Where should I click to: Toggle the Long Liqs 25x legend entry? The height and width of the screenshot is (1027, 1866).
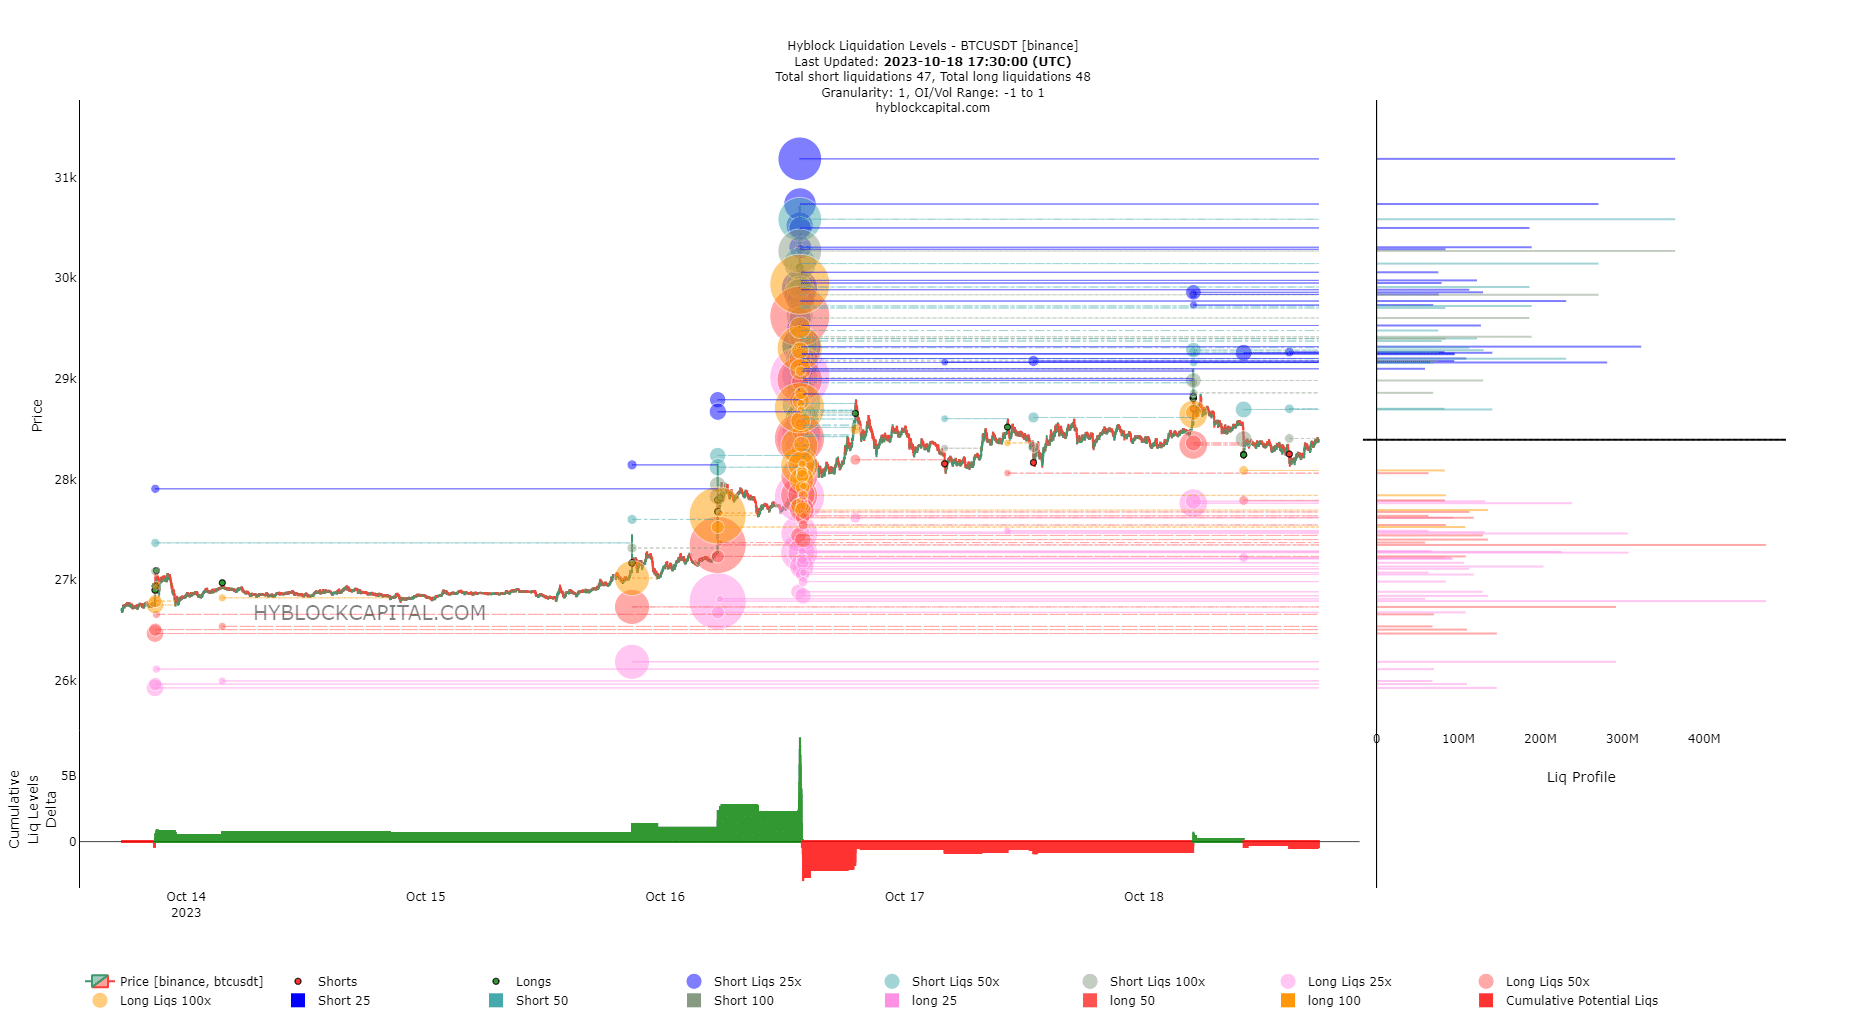1336,982
